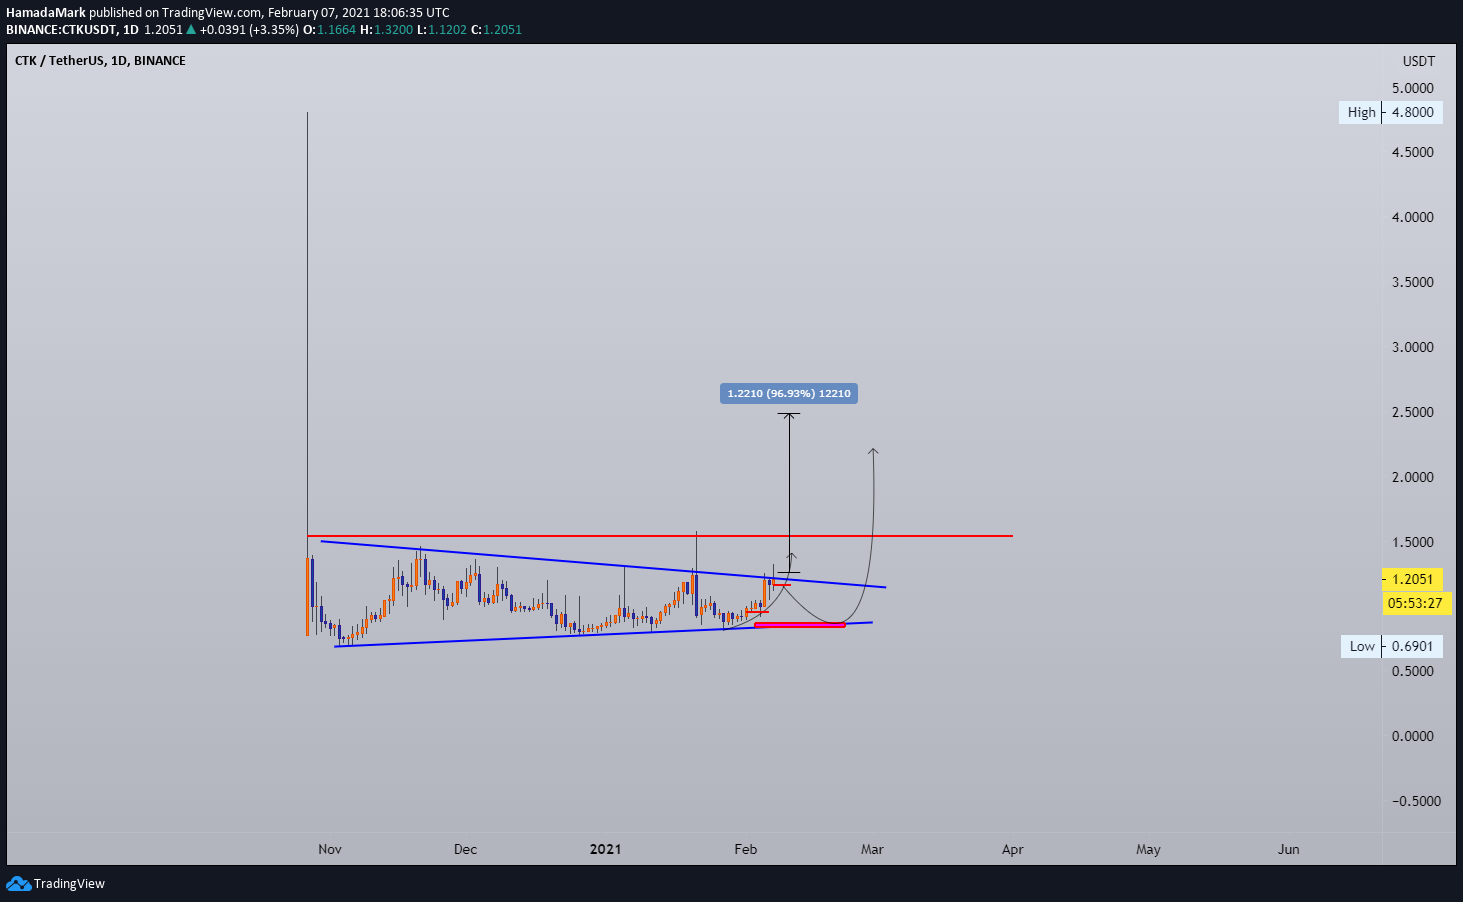This screenshot has height=902, width=1463.
Task: Click the 5.0000 price axis label
Action: (1412, 88)
